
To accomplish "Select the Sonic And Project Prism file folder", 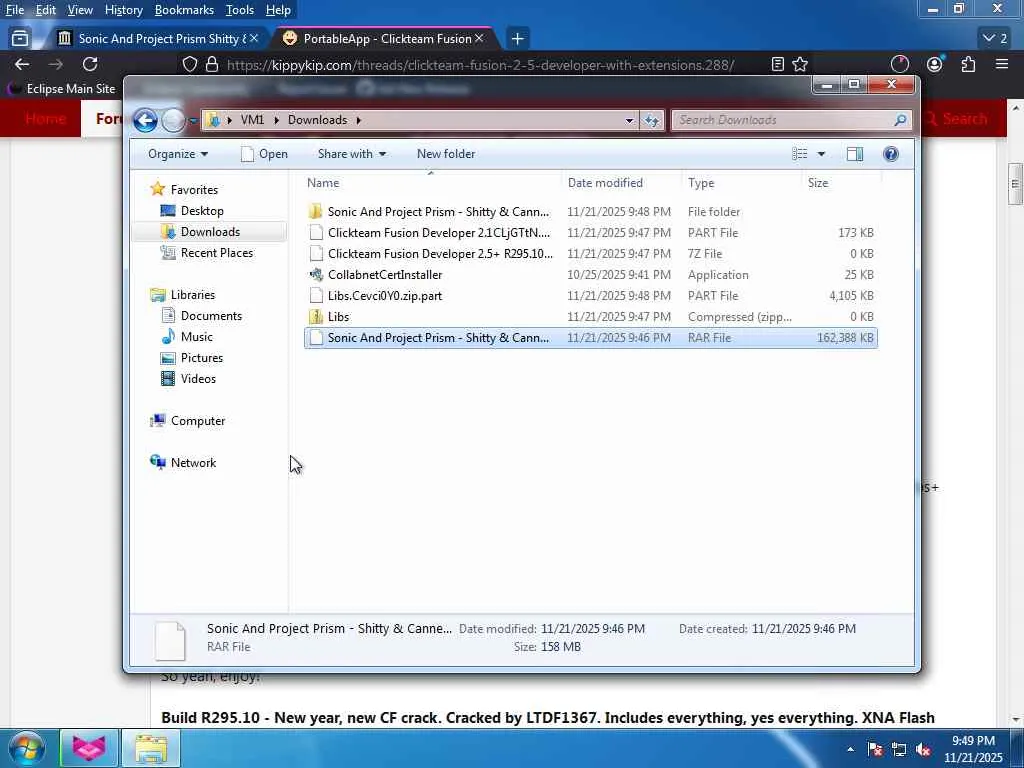I will click(590, 212).
